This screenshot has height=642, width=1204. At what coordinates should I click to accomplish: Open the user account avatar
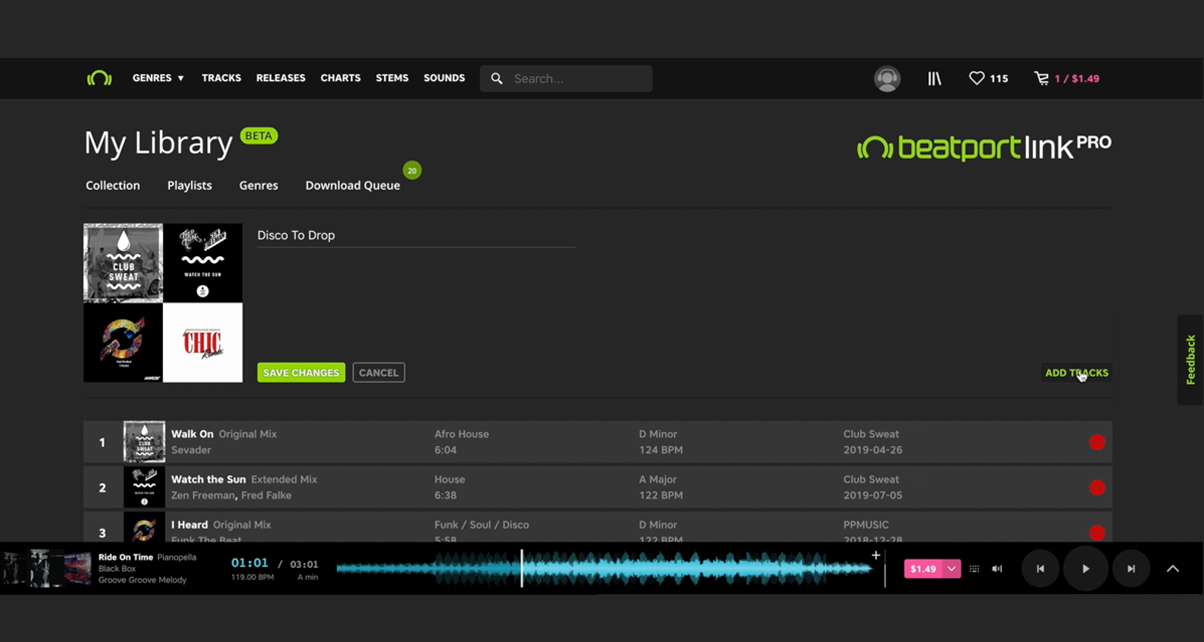point(887,78)
